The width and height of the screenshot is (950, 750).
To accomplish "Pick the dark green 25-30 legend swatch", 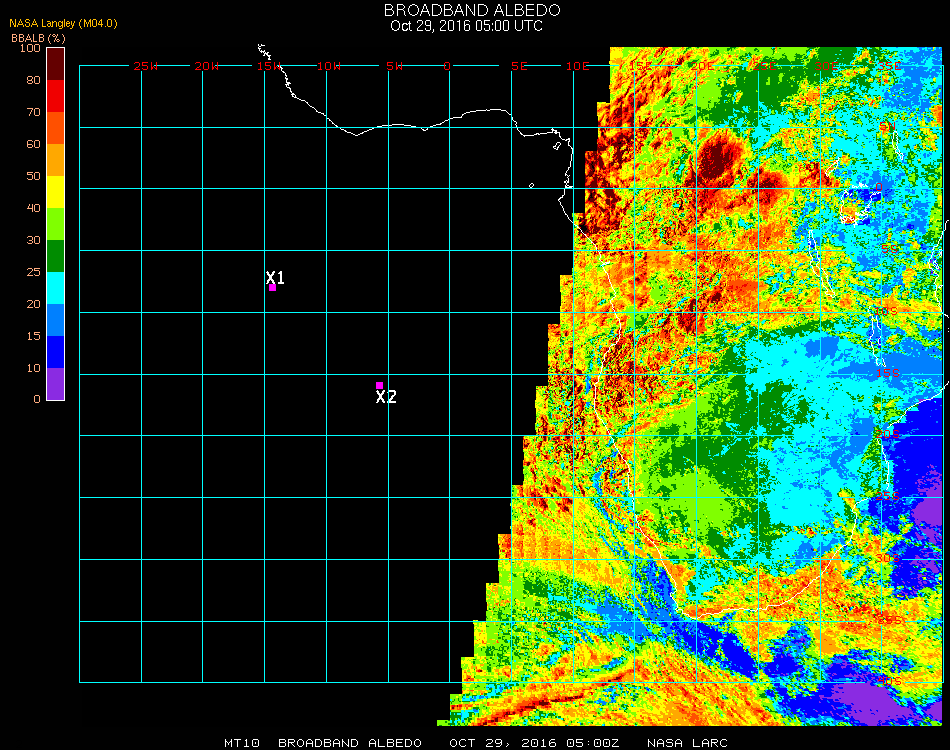I will pos(56,256).
